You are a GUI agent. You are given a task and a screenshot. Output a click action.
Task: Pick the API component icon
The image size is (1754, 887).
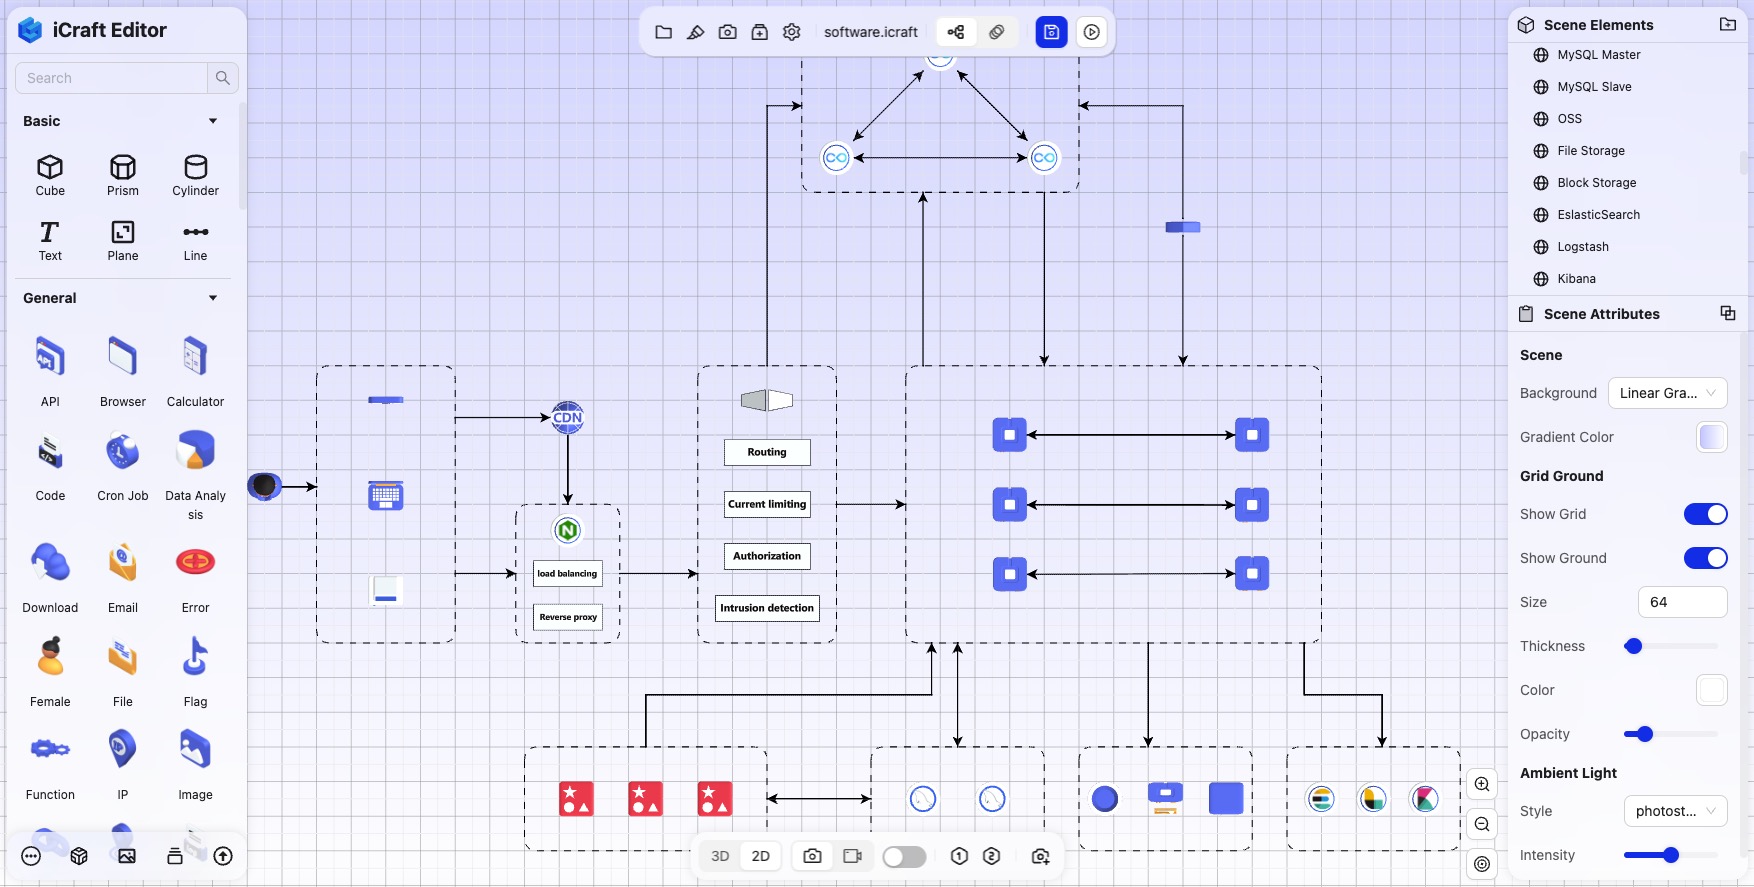(50, 358)
